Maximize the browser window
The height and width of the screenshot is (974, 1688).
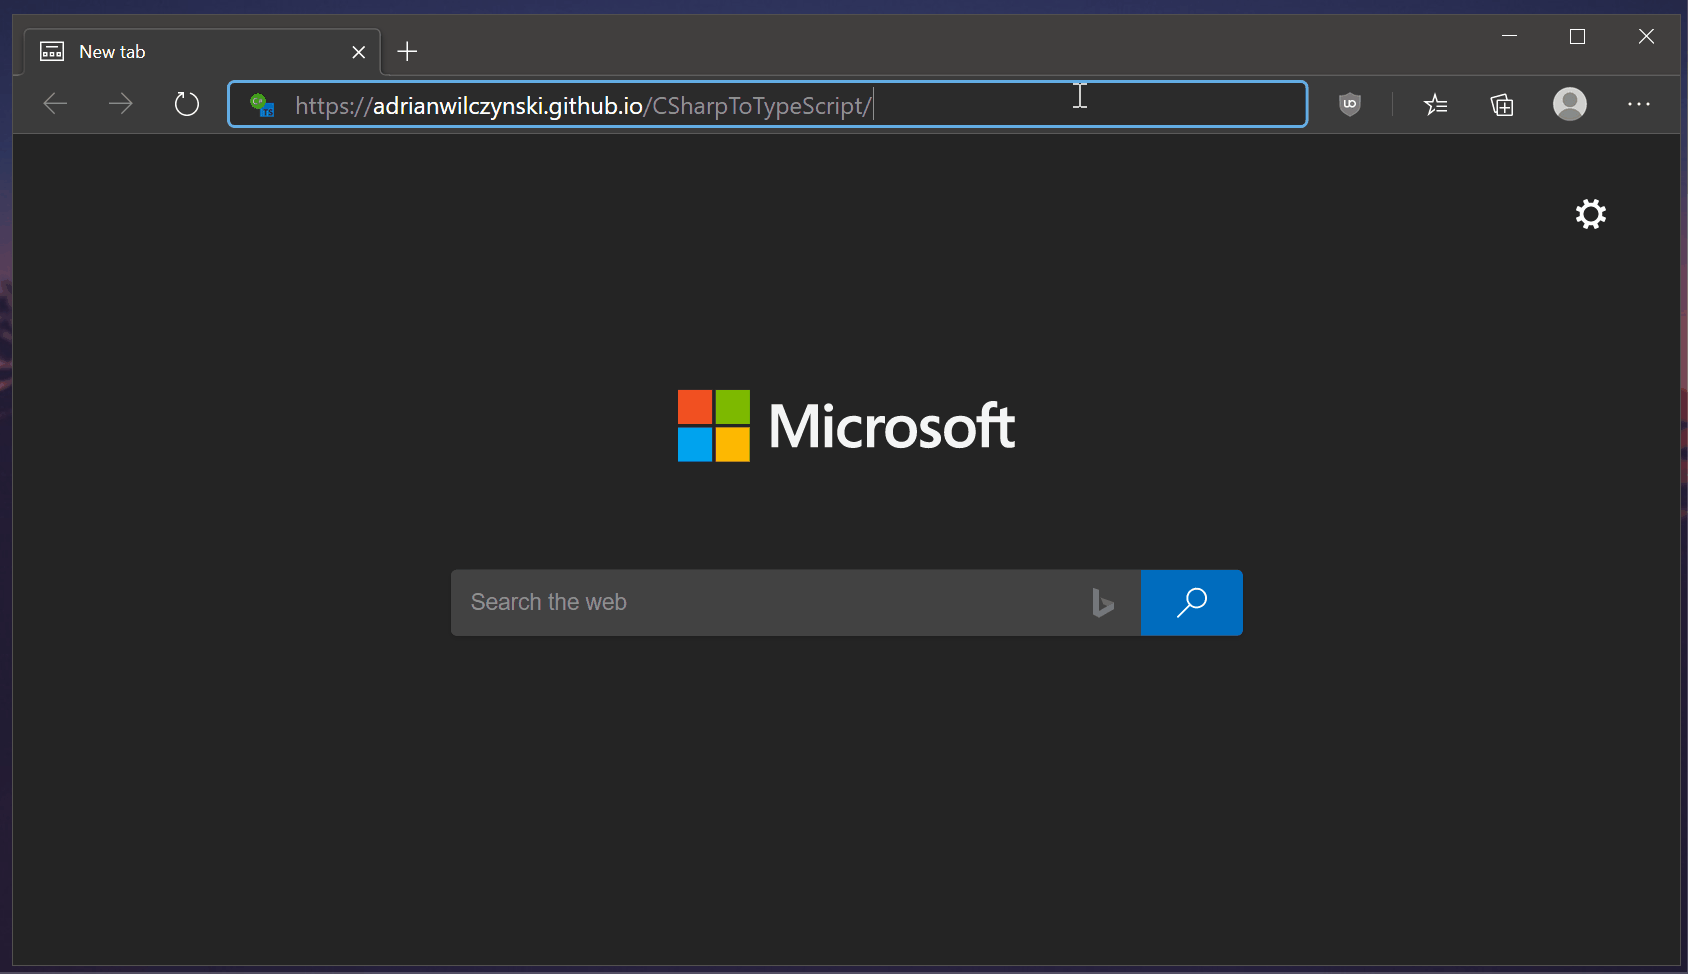pyautogui.click(x=1578, y=37)
